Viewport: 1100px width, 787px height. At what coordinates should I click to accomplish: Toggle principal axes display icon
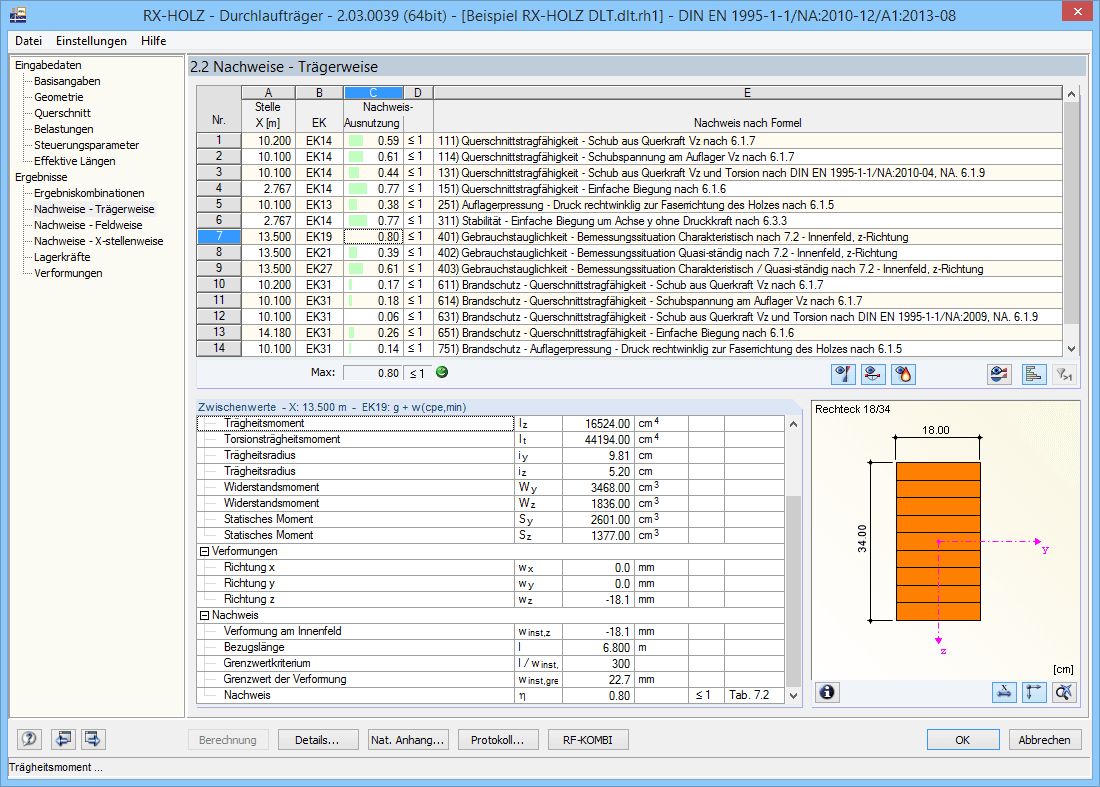click(1034, 692)
